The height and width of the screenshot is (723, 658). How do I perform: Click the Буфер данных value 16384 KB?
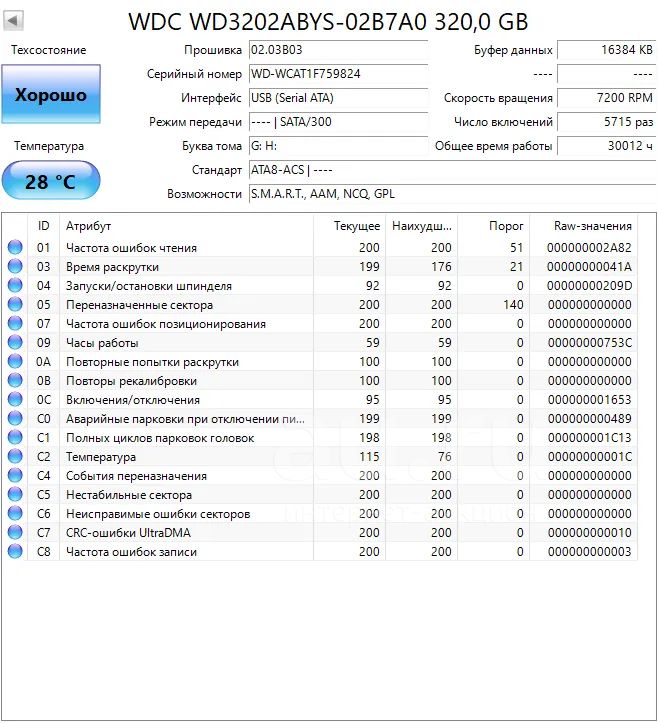(x=606, y=50)
